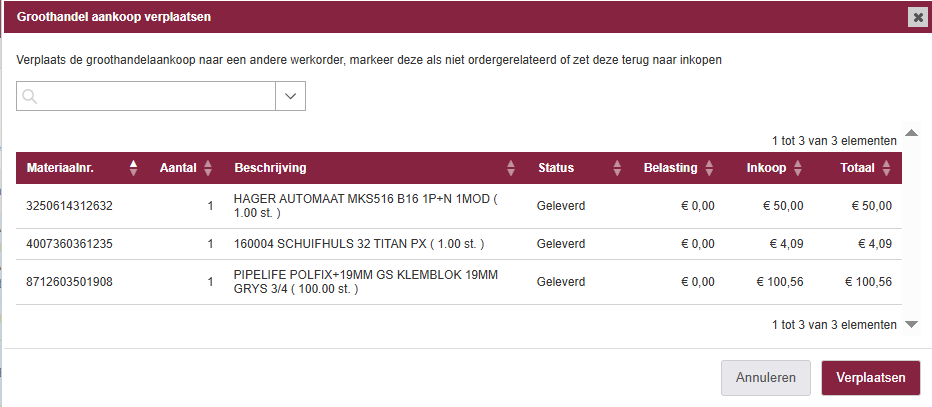The height and width of the screenshot is (407, 932).
Task: Open the work order dropdown arrow
Action: (290, 96)
